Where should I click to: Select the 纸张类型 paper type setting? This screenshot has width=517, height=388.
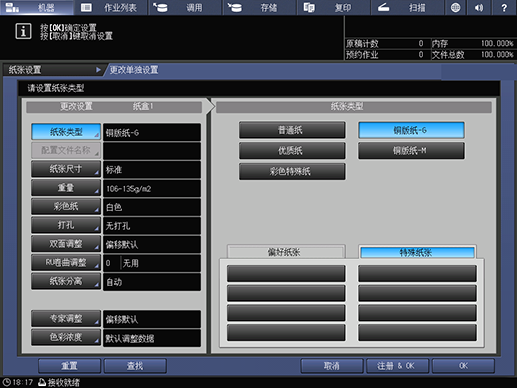tap(66, 132)
